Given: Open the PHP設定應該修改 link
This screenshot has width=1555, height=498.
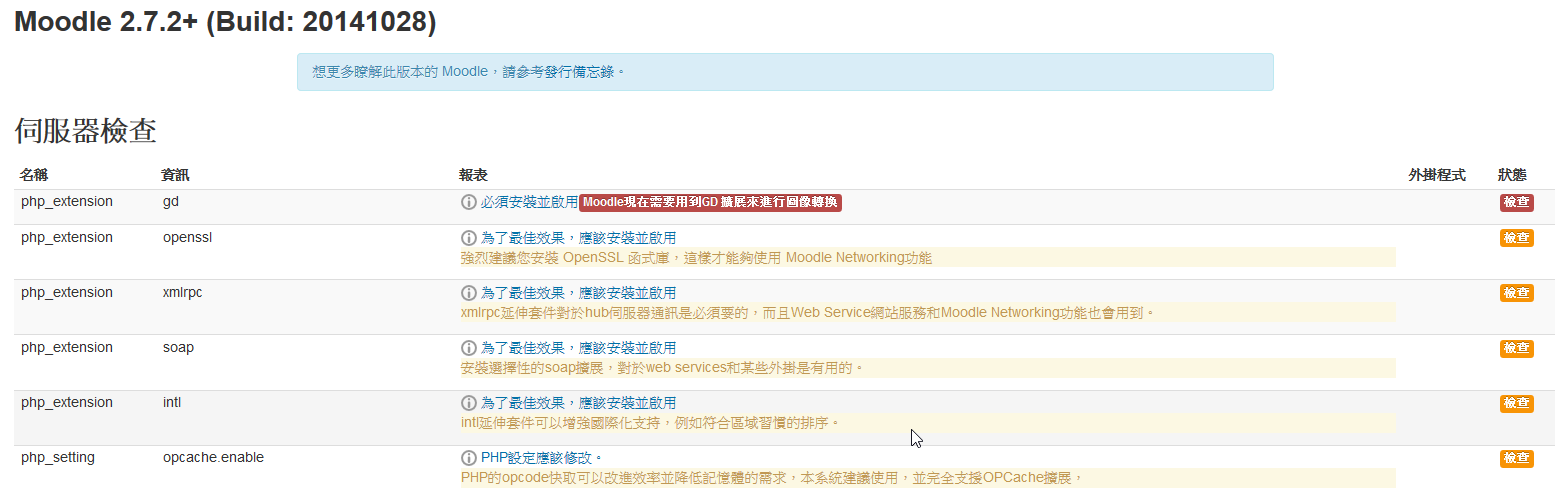Looking at the screenshot, I should coord(541,458).
